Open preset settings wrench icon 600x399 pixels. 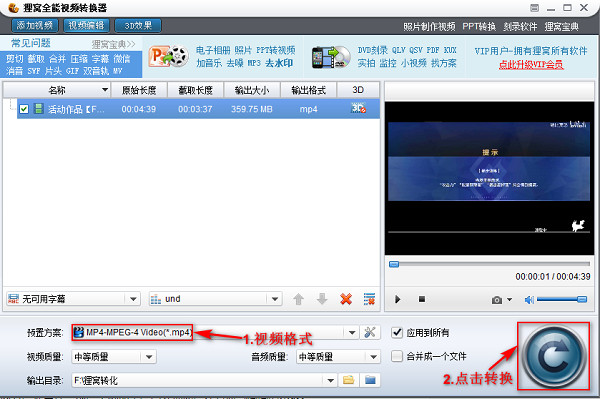[370, 332]
